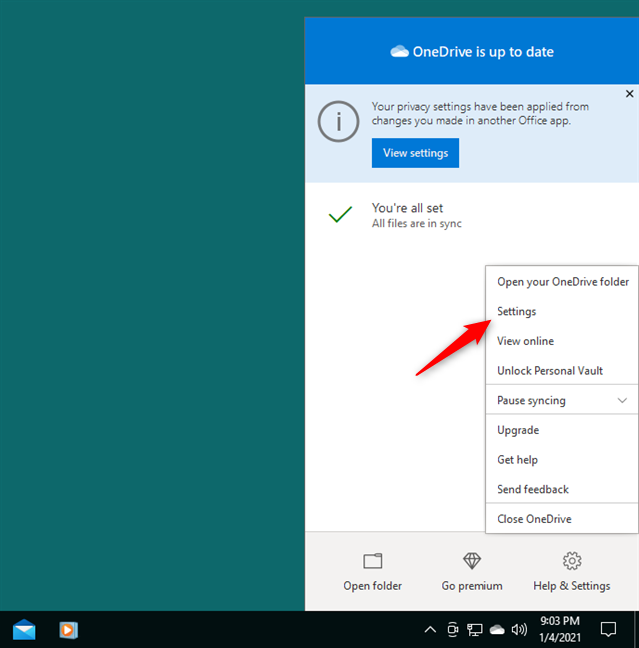The width and height of the screenshot is (639, 648).
Task: Click the View settings button
Action: pyautogui.click(x=415, y=153)
